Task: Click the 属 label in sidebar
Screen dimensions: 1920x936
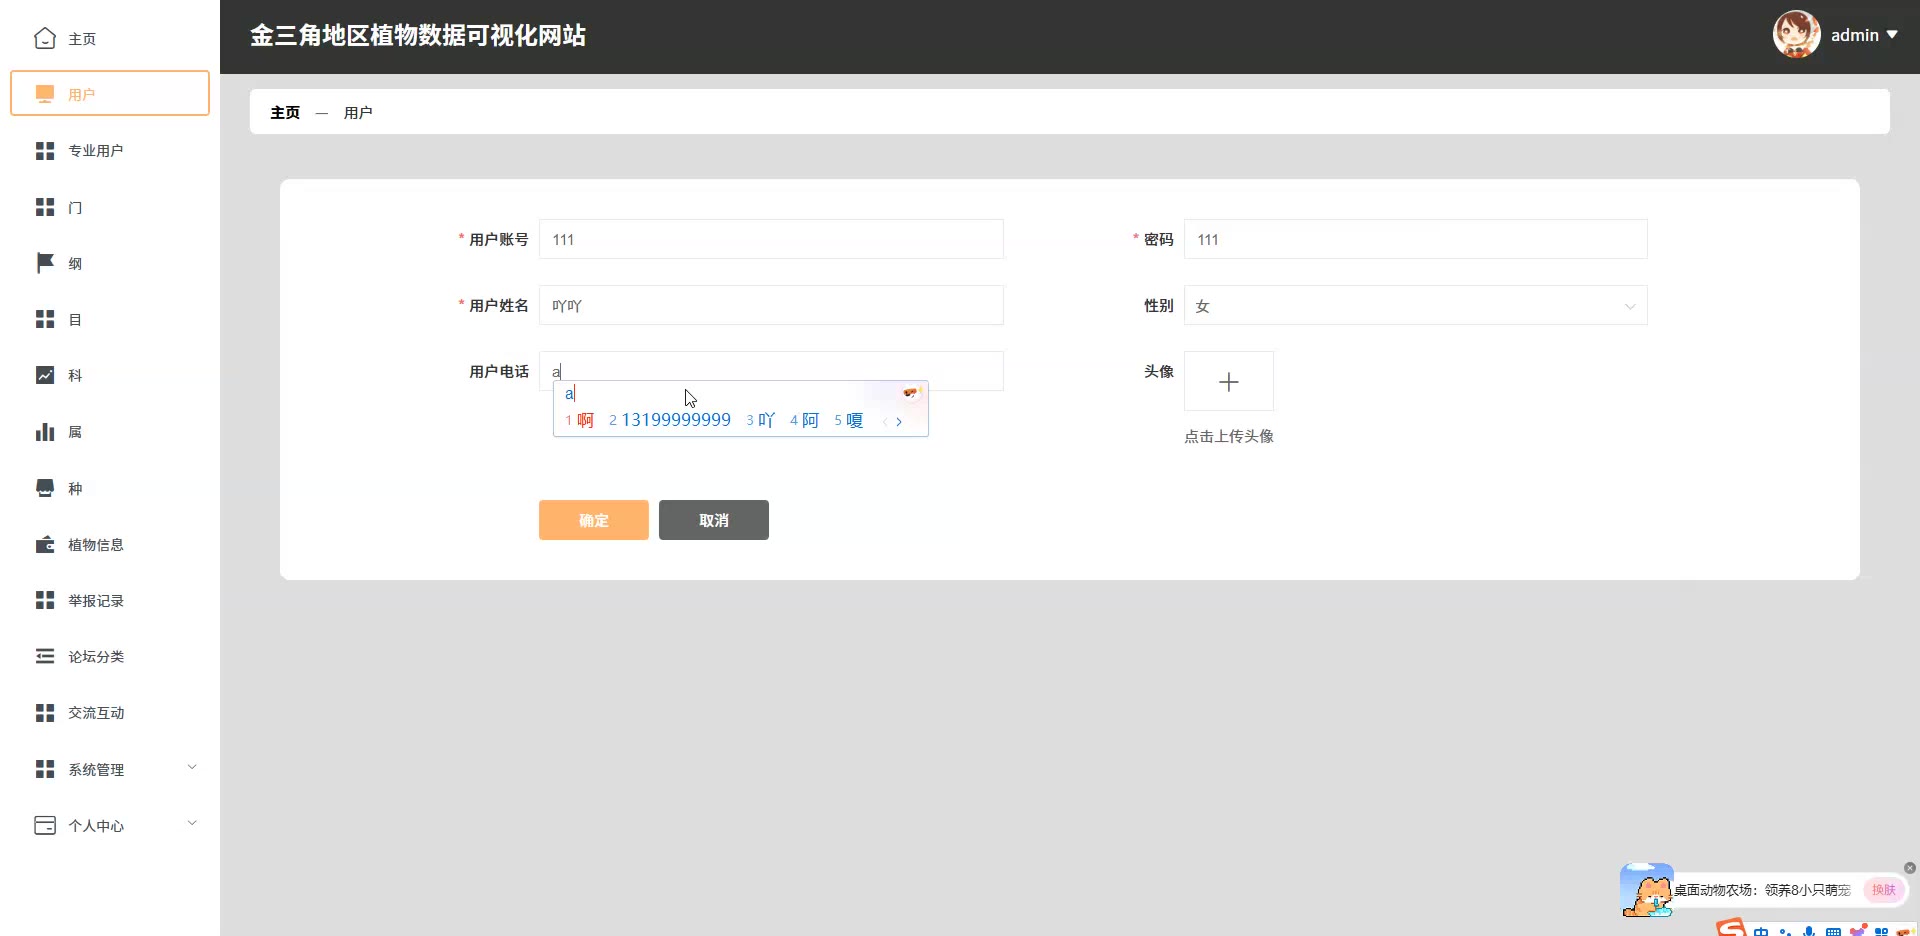Action: [75, 432]
